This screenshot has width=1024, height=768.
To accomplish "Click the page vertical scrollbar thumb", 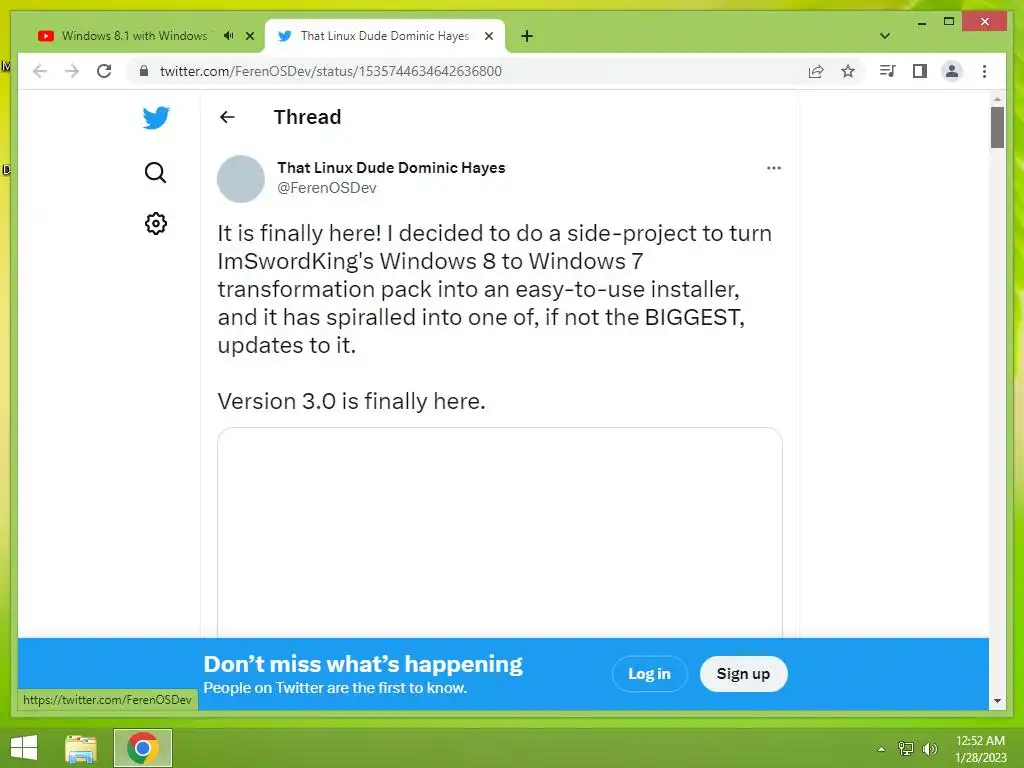I will coord(997,127).
